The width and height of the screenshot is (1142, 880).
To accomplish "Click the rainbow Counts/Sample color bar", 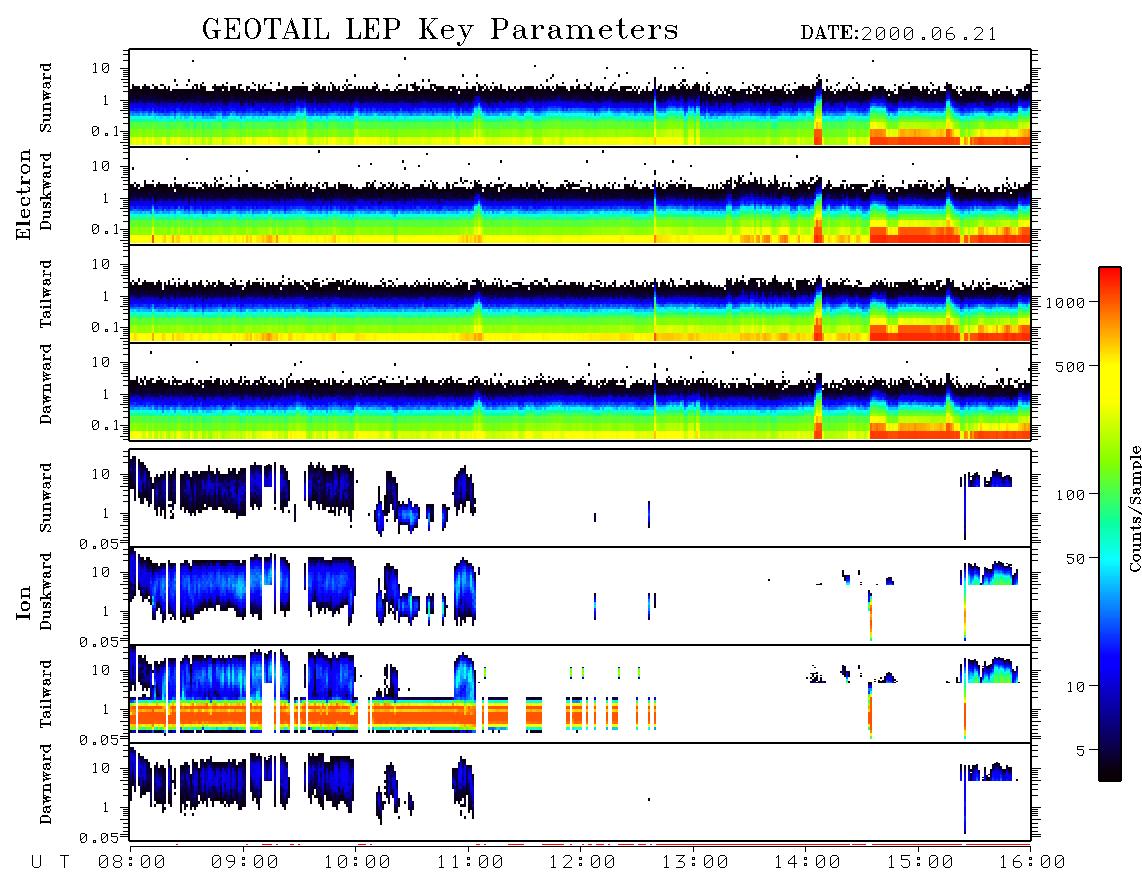I will coord(1109,524).
